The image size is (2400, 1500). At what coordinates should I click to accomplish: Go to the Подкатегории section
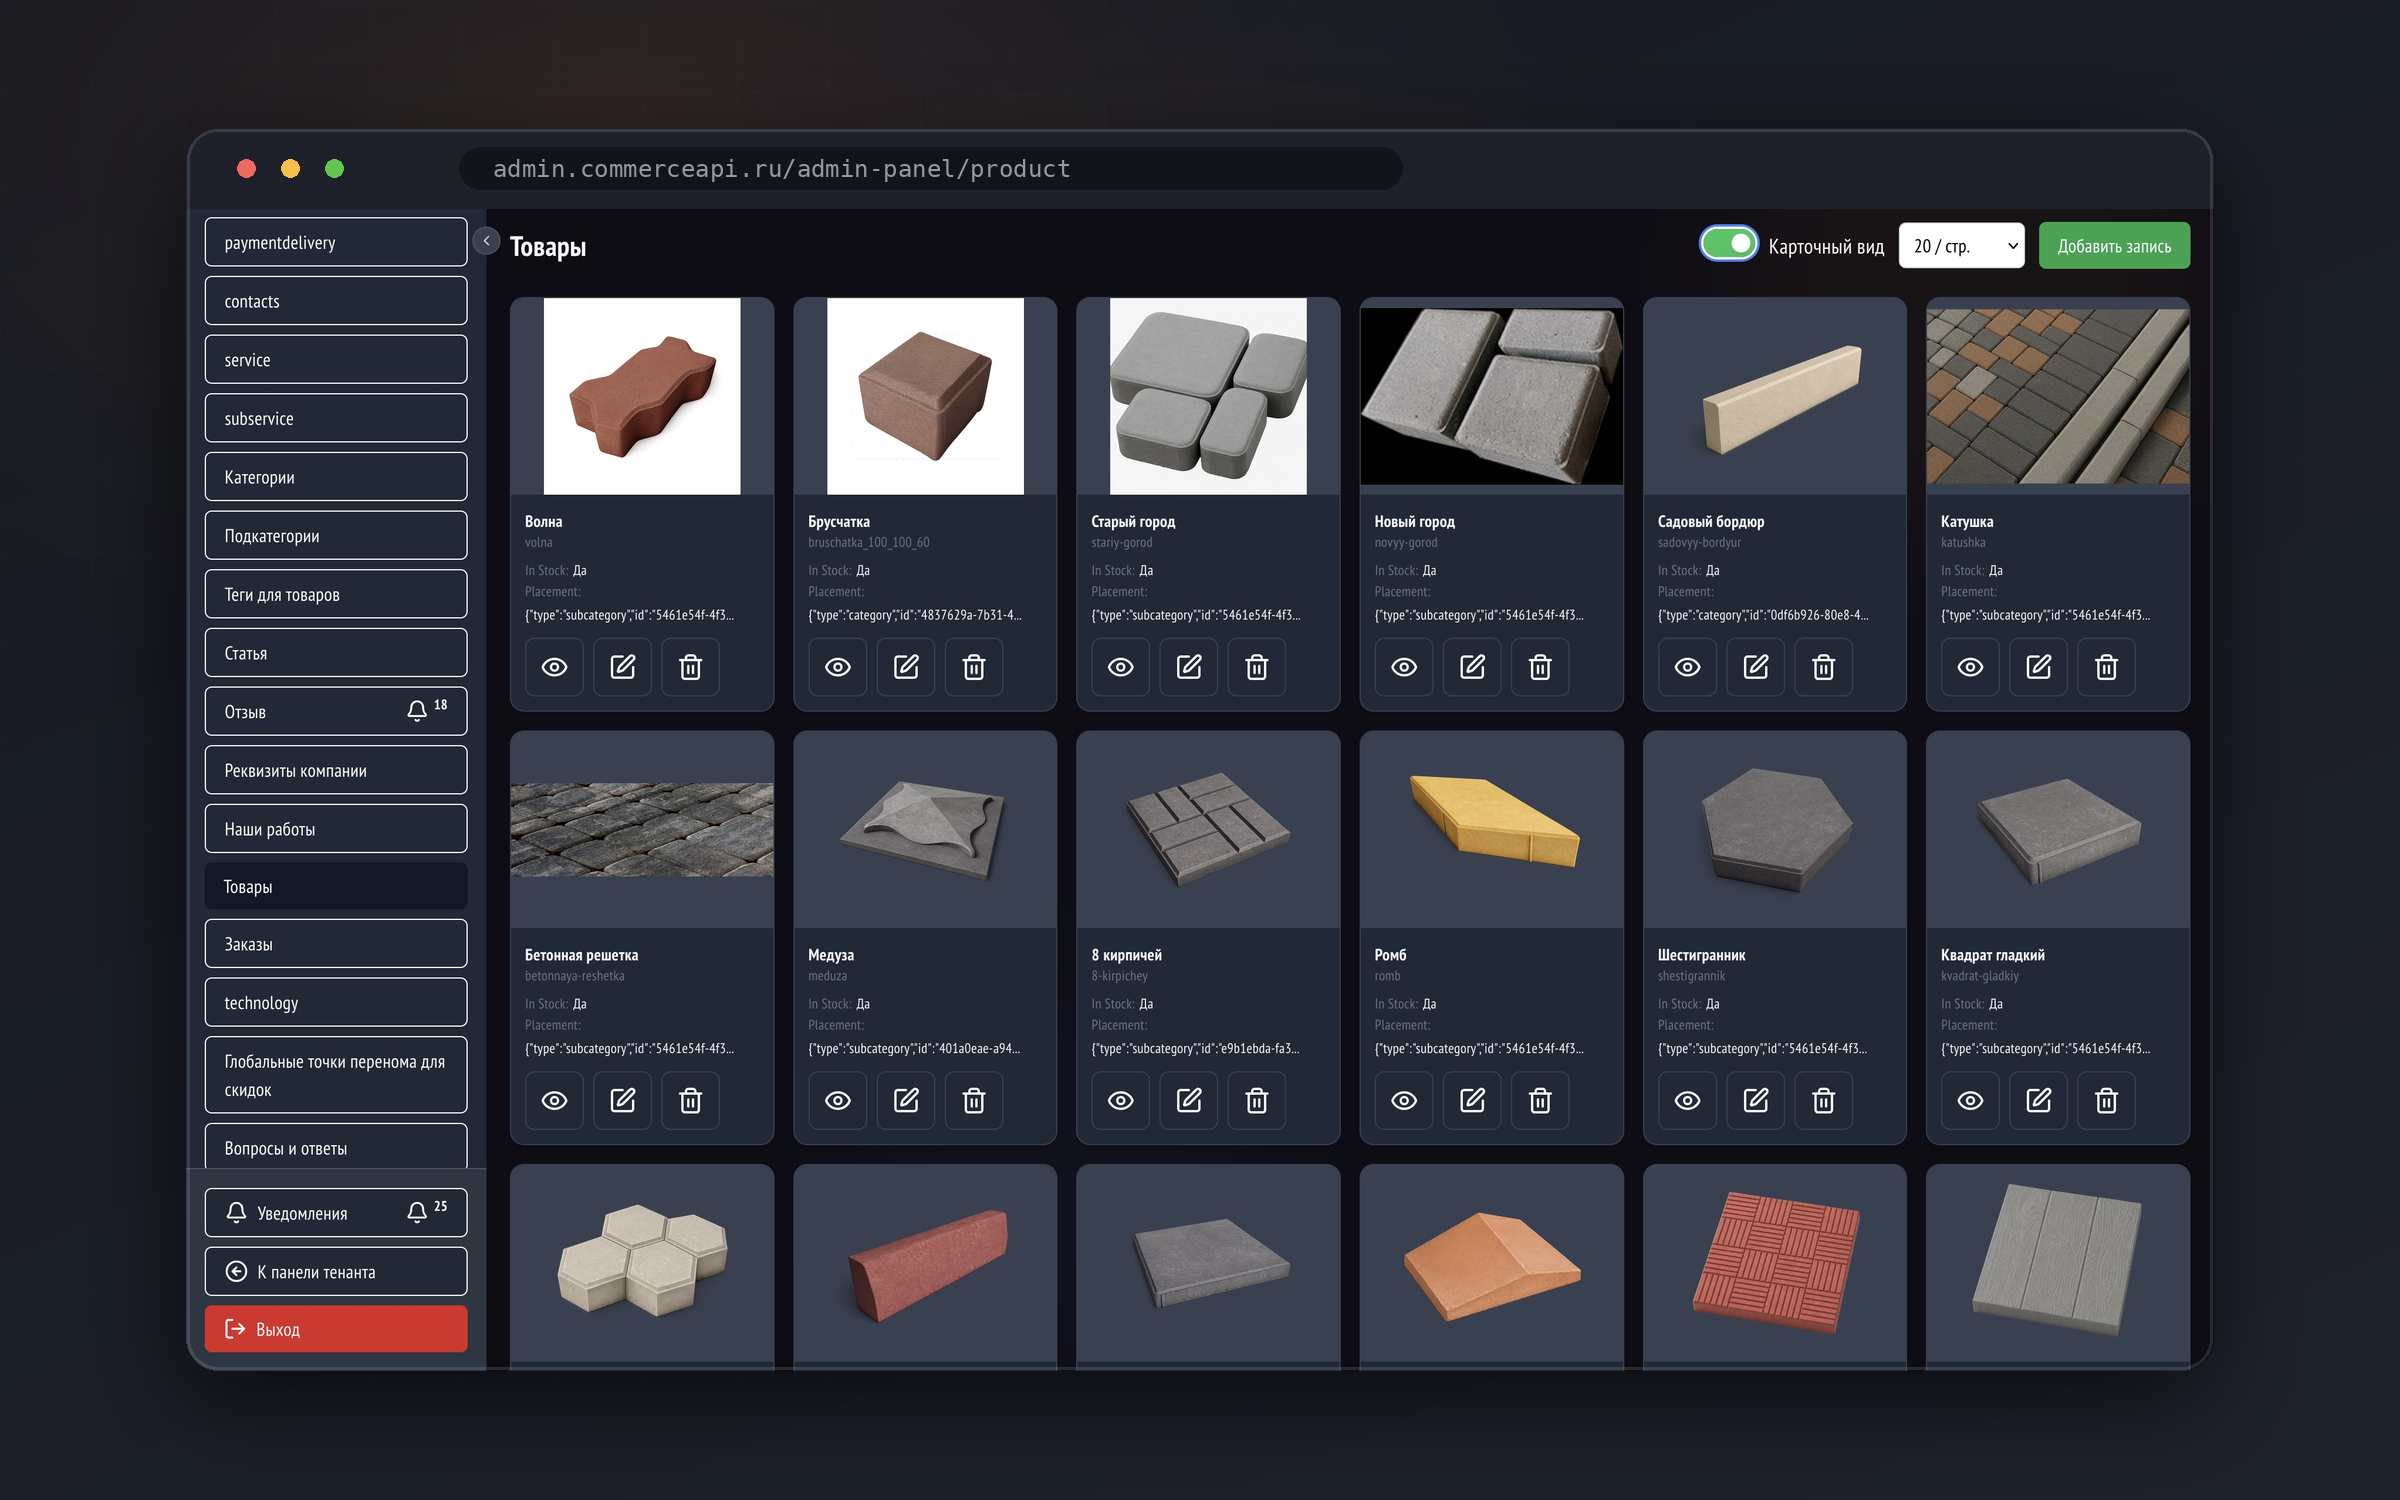click(336, 536)
